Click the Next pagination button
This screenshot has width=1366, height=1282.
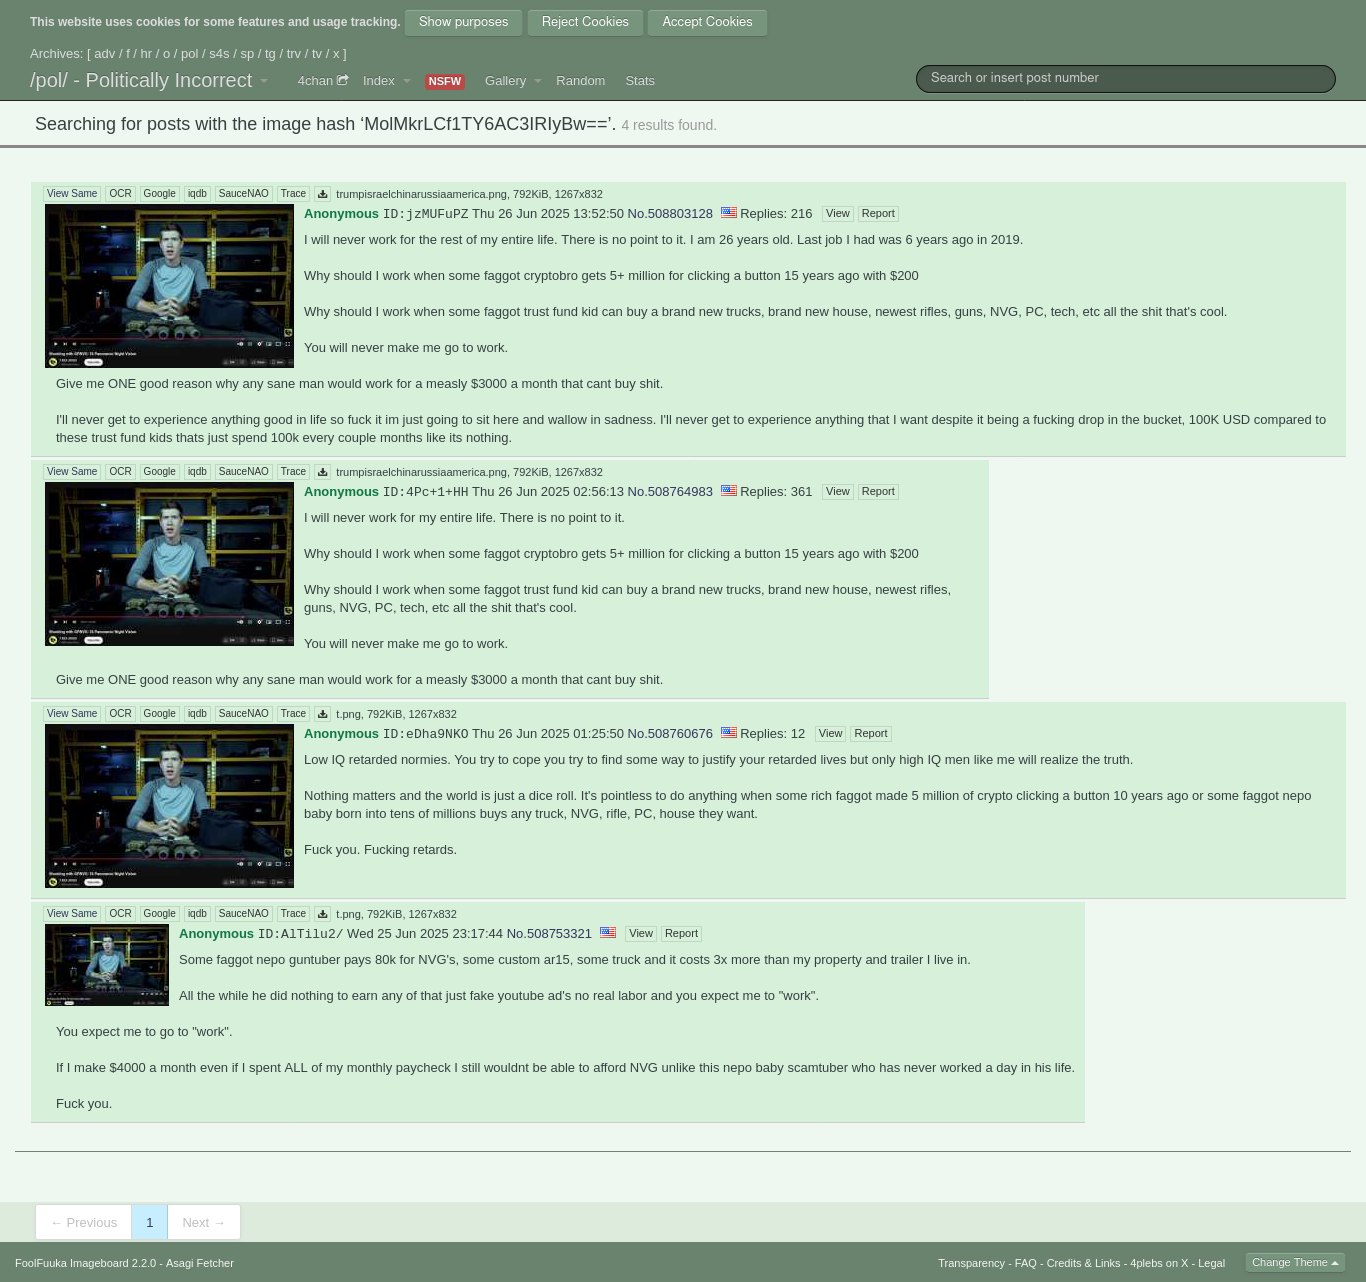pos(204,1222)
